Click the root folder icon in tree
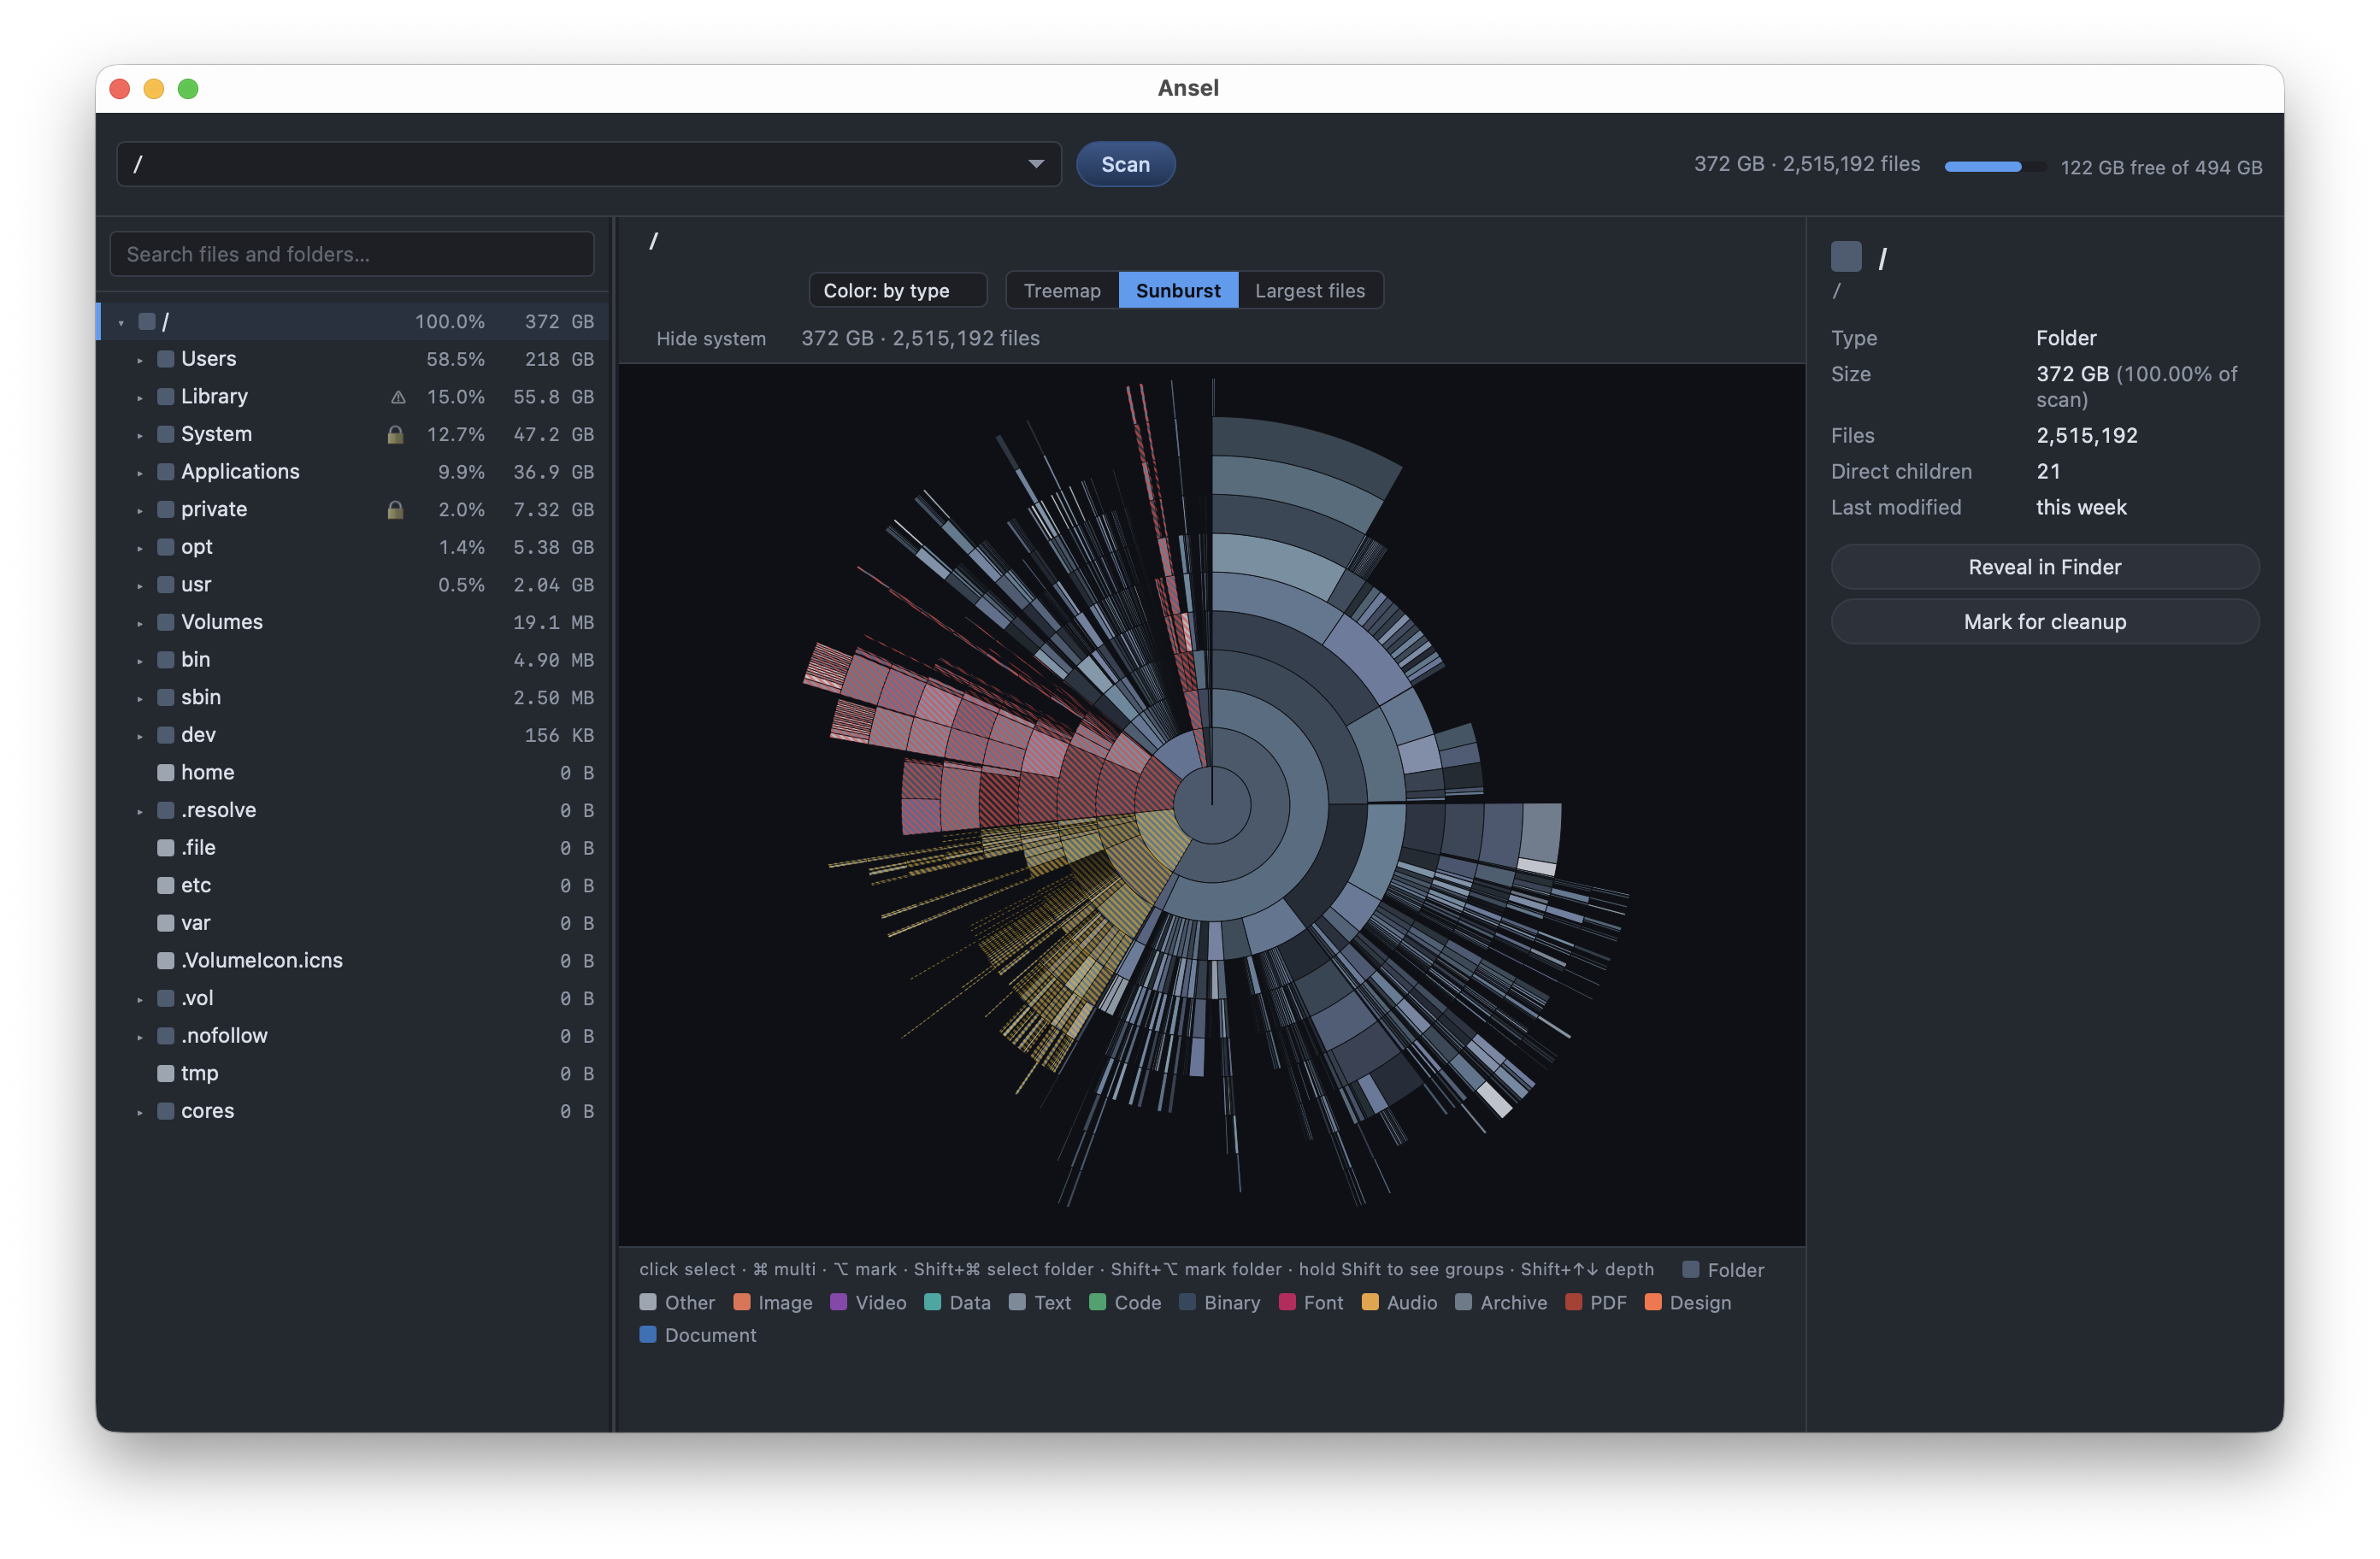The width and height of the screenshot is (2380, 1559). pos(147,321)
